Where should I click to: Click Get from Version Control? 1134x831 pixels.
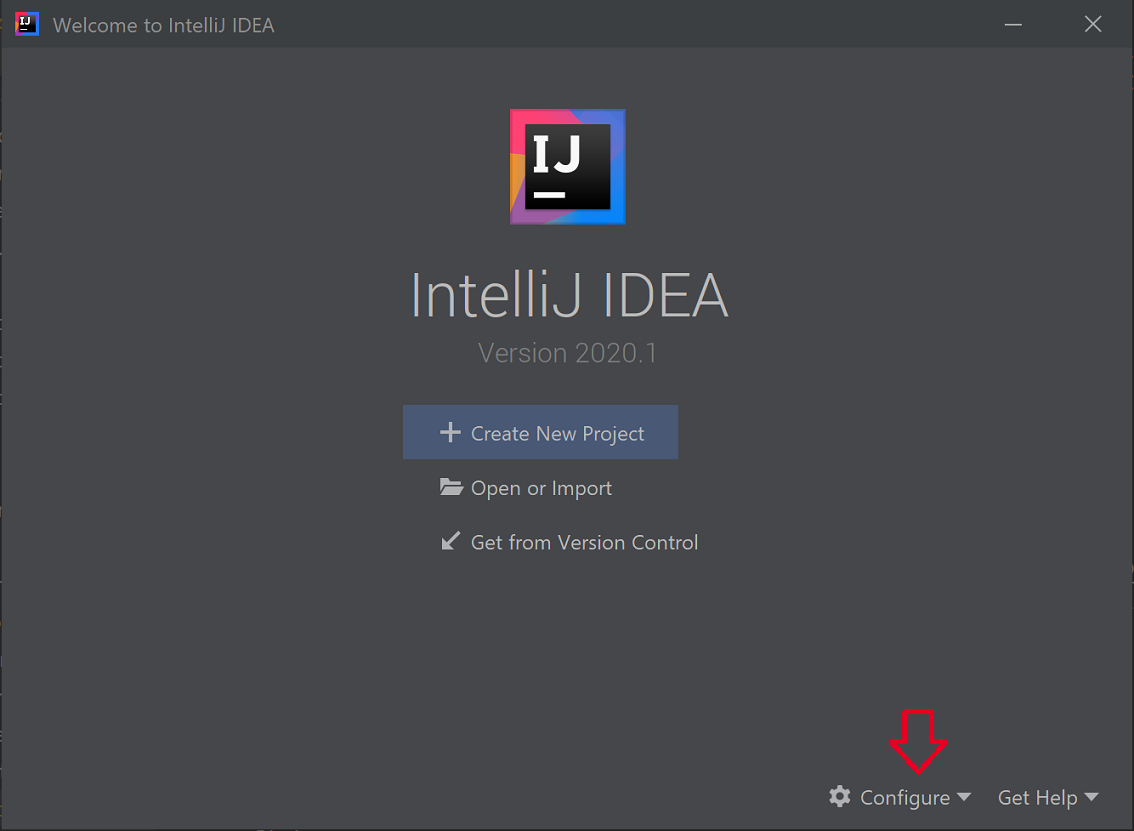[x=584, y=542]
